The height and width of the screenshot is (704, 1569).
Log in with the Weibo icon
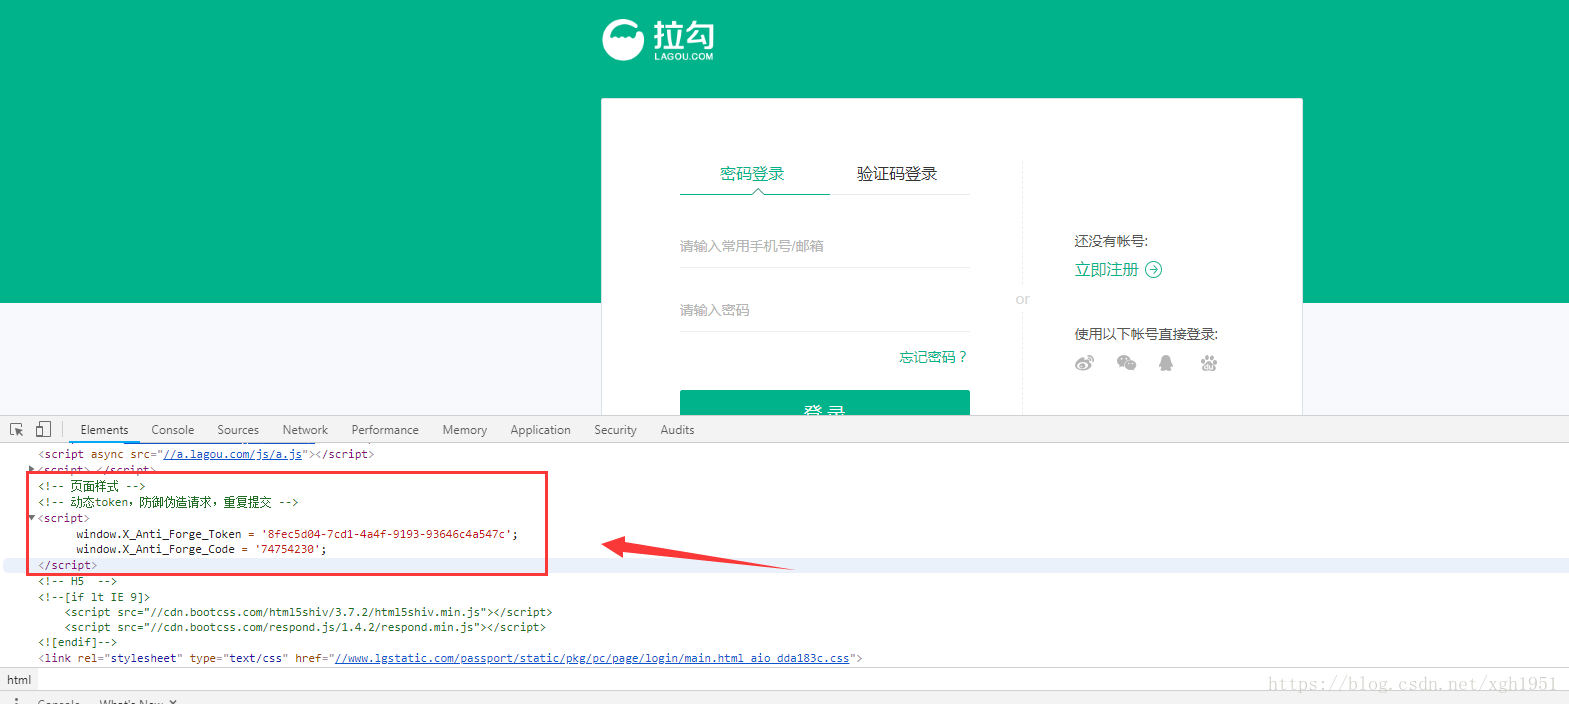coord(1084,363)
